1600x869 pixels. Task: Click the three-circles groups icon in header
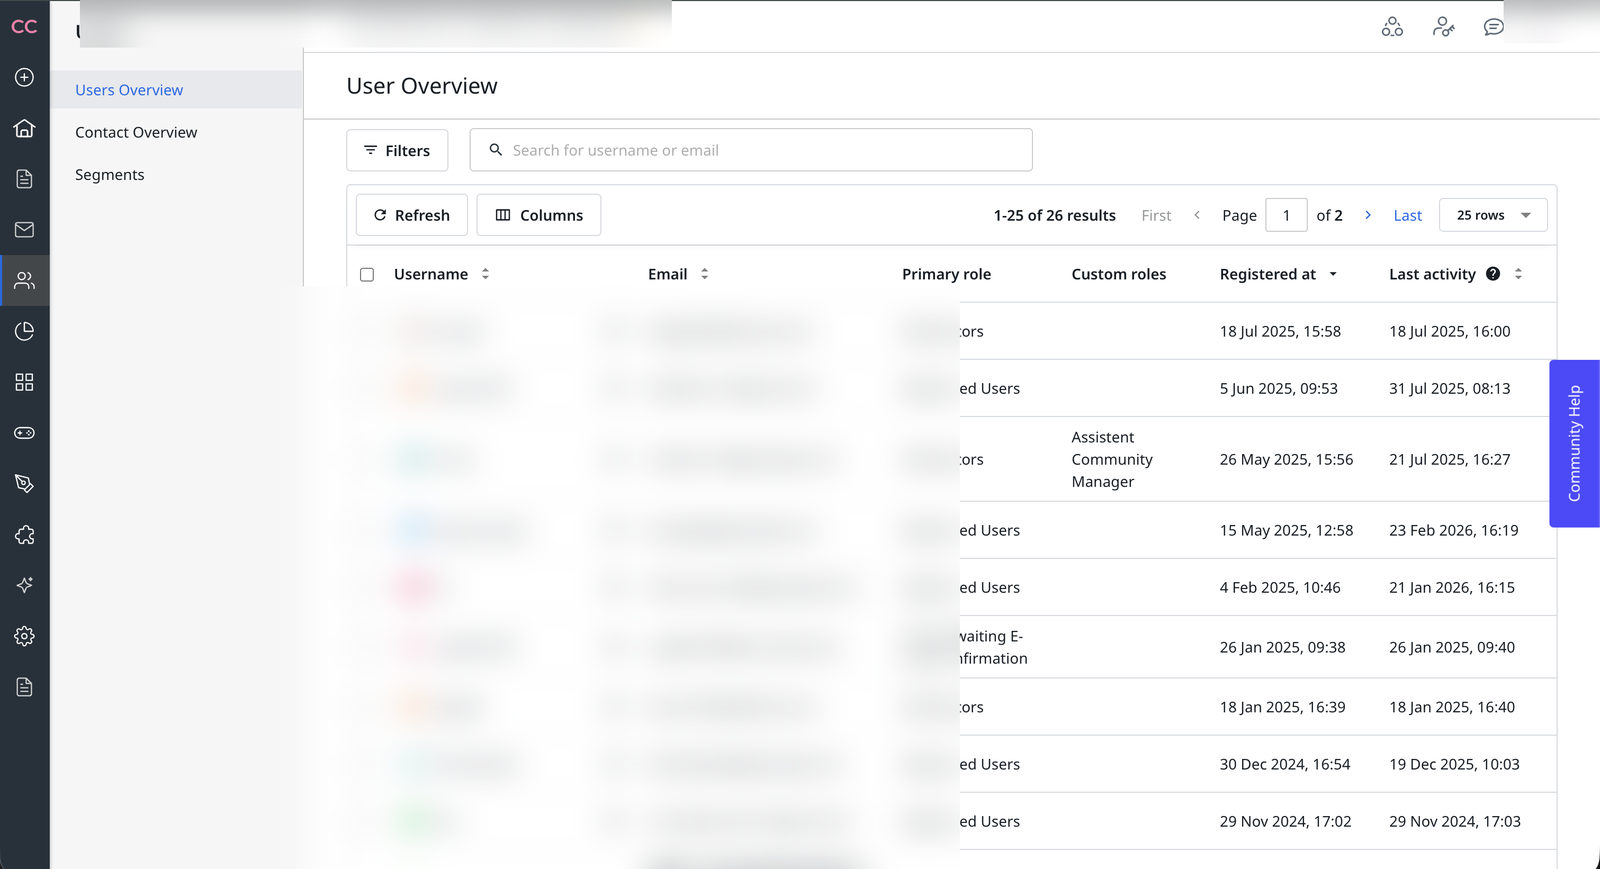1392,27
